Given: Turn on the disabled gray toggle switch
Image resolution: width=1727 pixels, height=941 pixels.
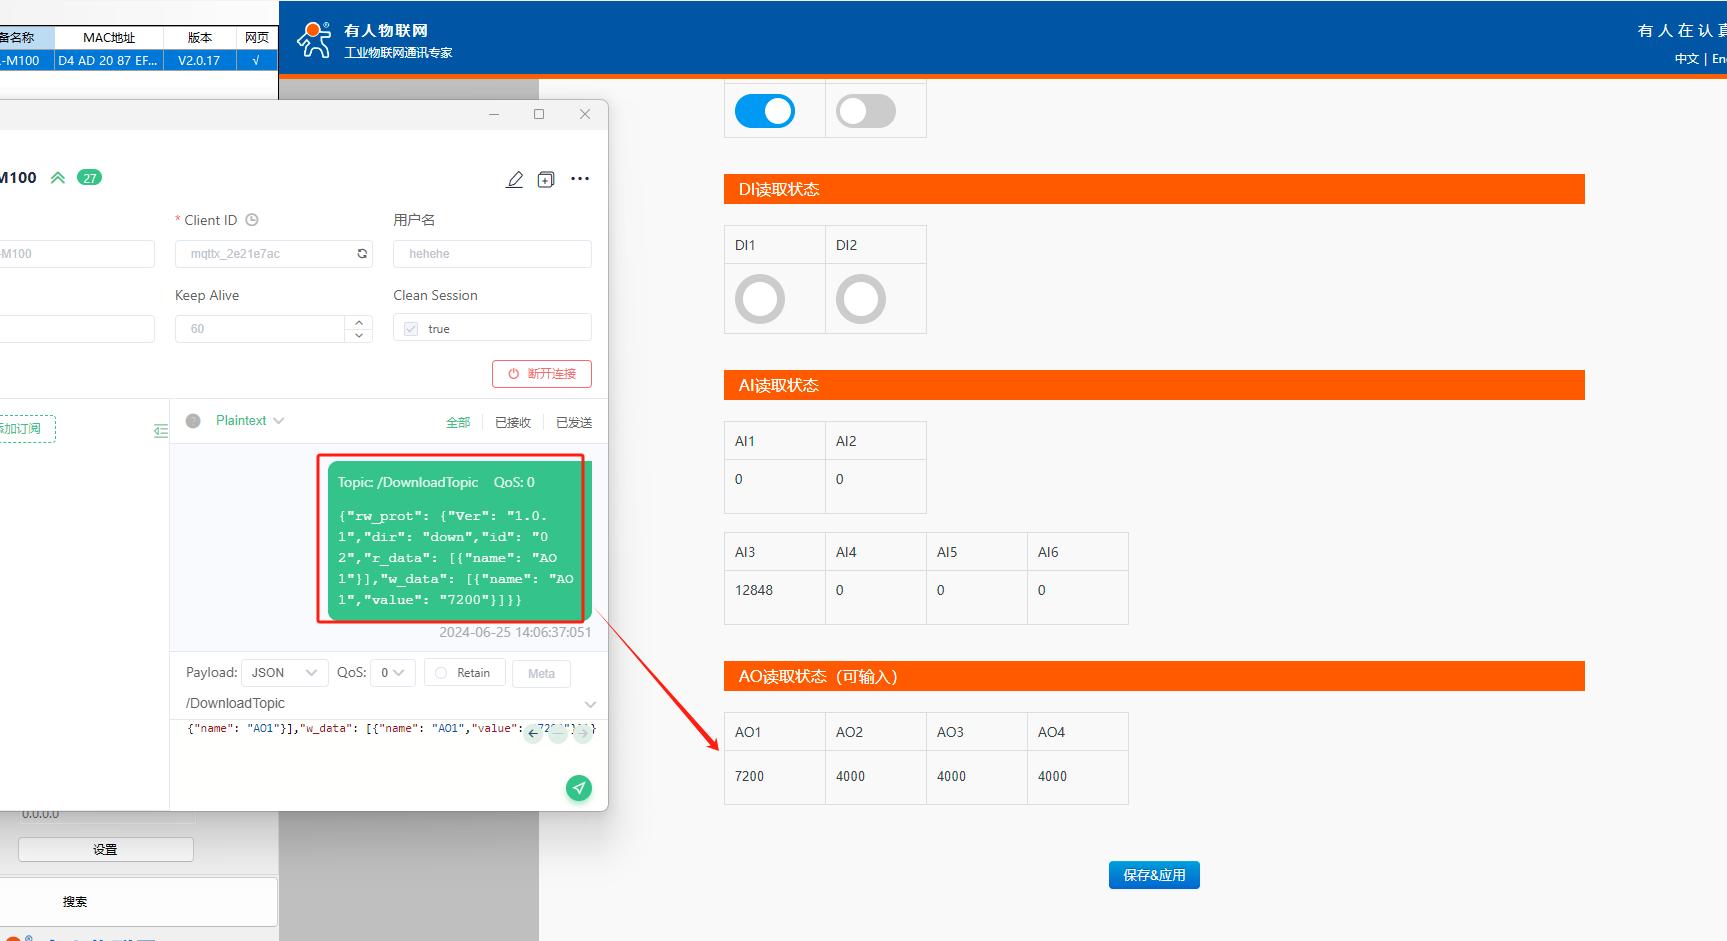Looking at the screenshot, I should coord(866,111).
